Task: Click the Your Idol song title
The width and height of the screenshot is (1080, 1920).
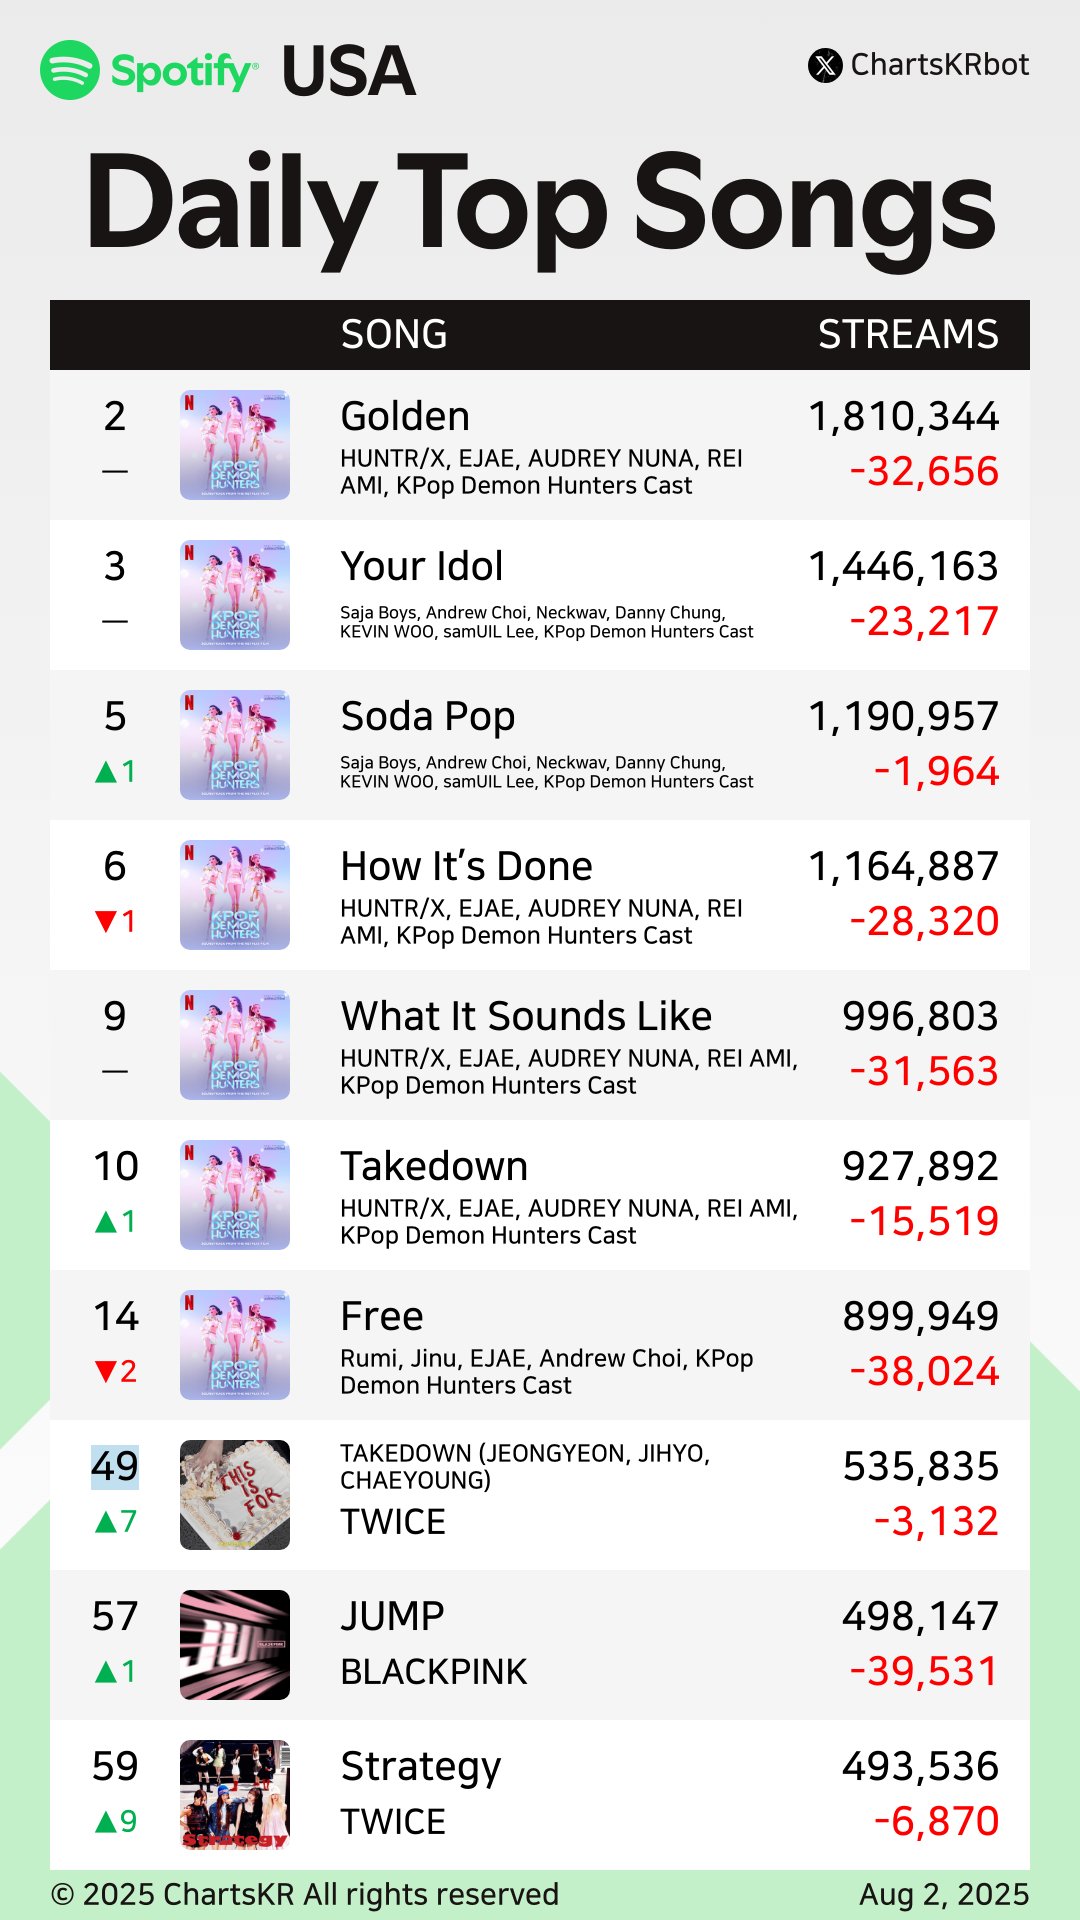Action: pyautogui.click(x=421, y=567)
